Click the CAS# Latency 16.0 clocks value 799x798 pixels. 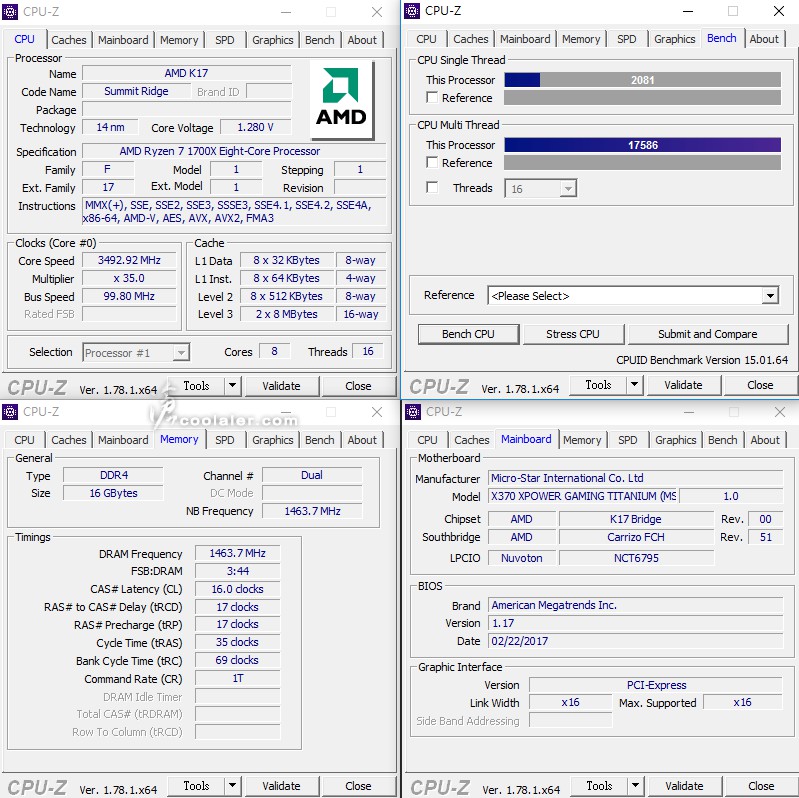pos(237,589)
